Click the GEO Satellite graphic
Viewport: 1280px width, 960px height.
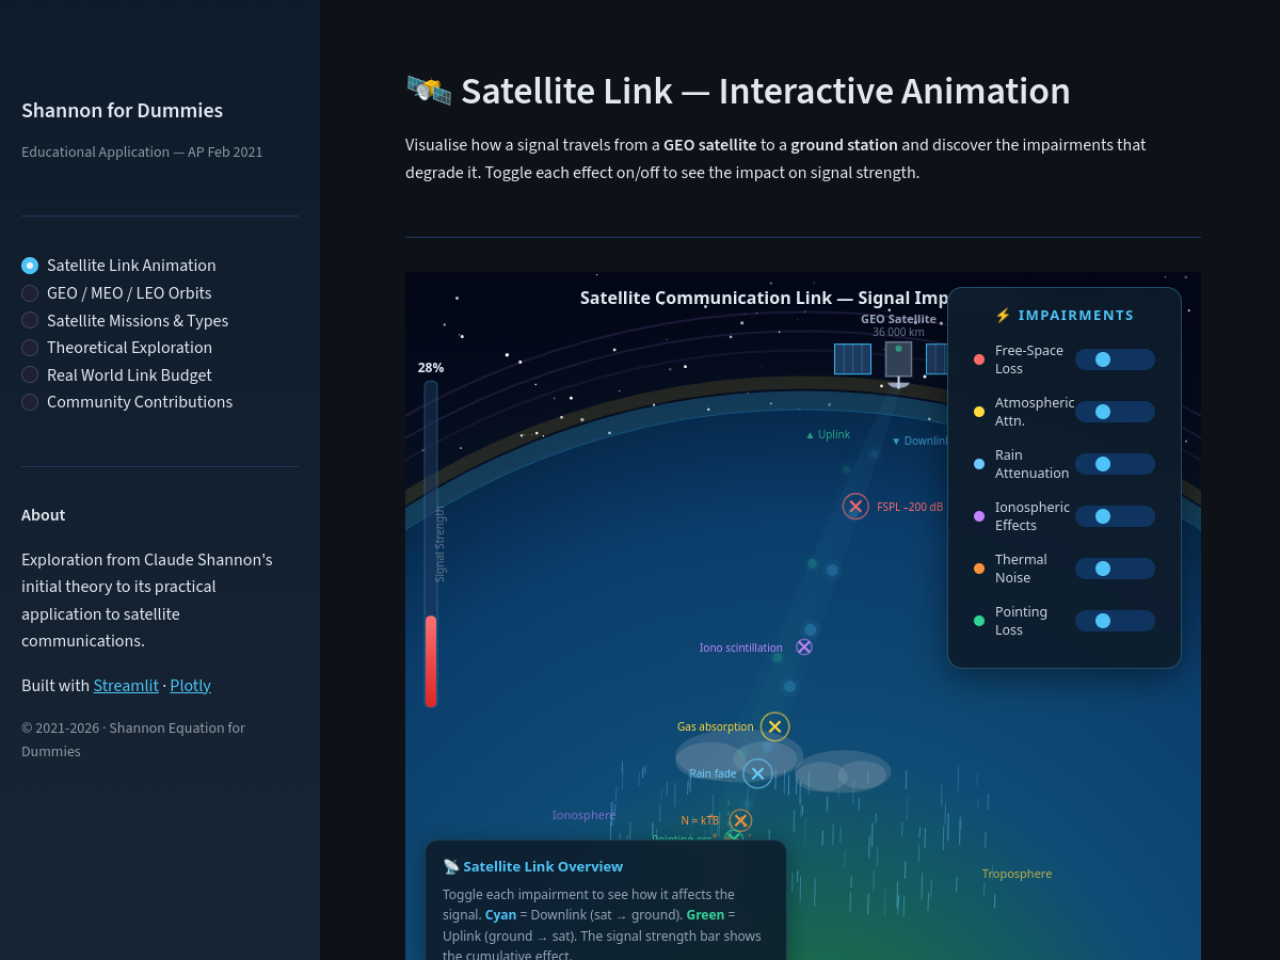(898, 362)
